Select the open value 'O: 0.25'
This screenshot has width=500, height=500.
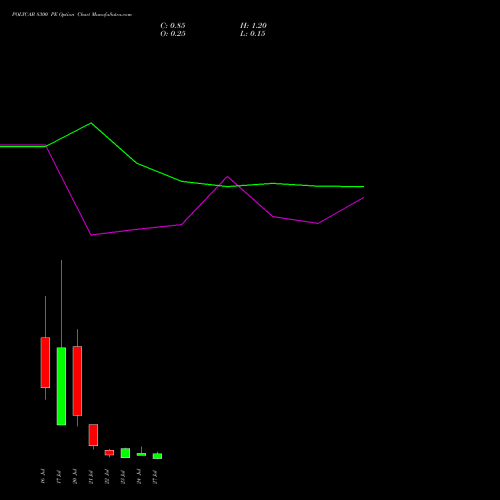[x=173, y=34]
